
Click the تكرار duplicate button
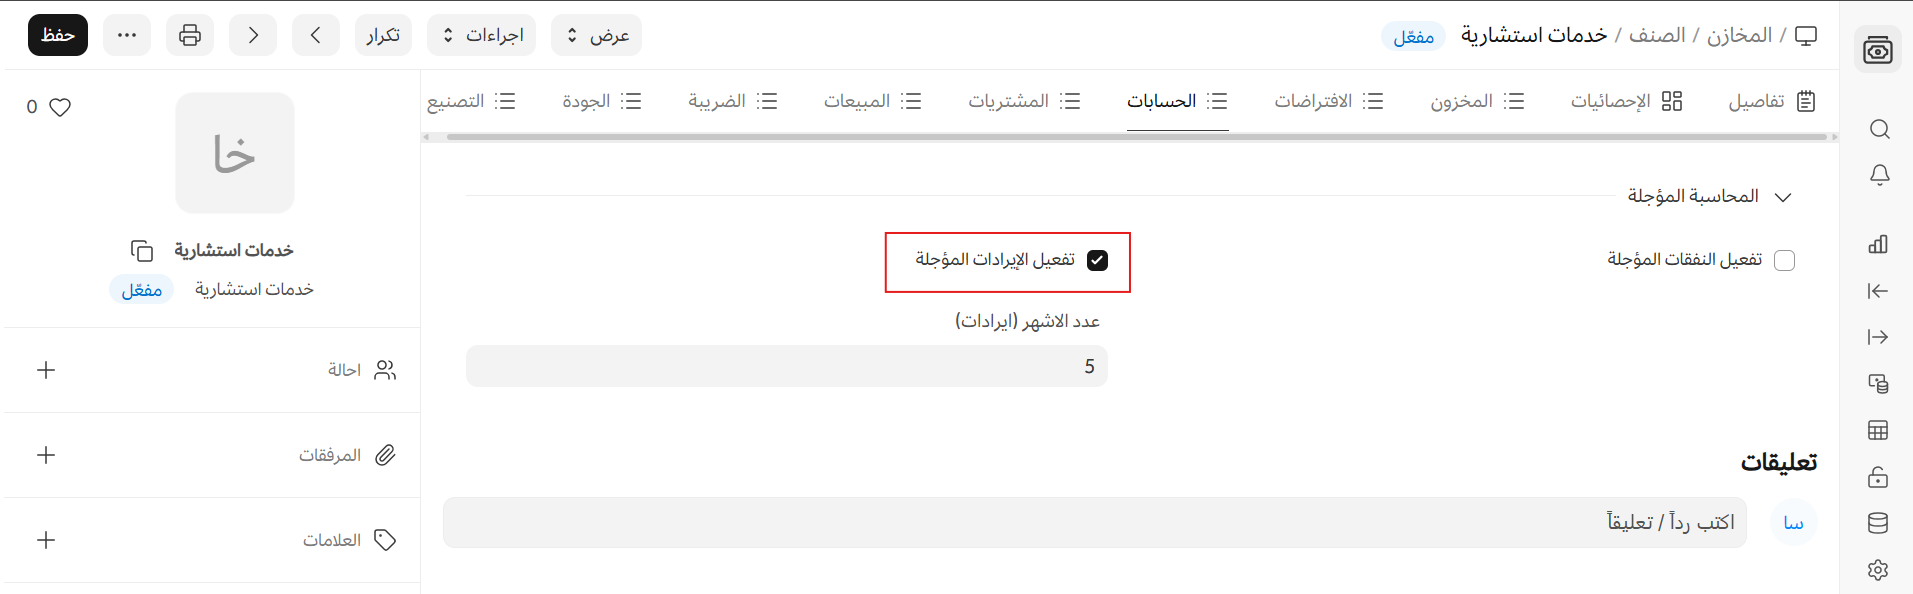[383, 35]
